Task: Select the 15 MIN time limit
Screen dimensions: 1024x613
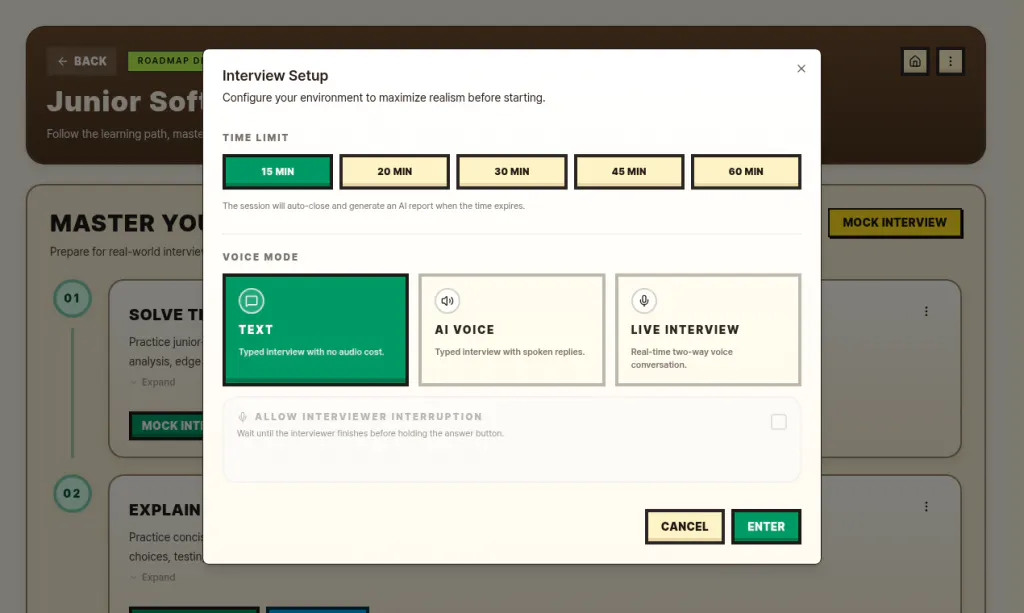Action: [x=278, y=172]
